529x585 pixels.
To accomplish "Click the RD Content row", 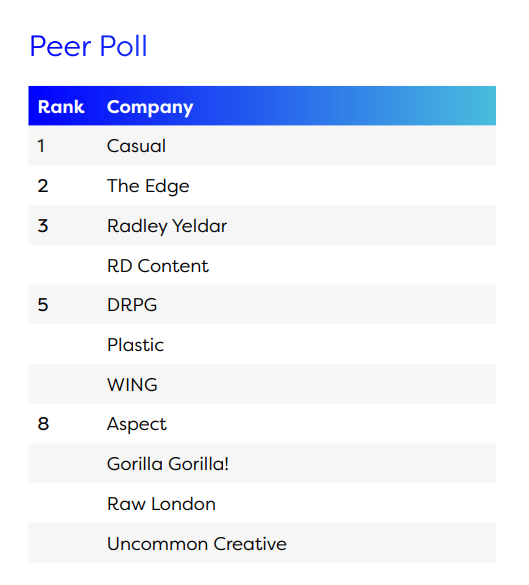I will 262,265.
